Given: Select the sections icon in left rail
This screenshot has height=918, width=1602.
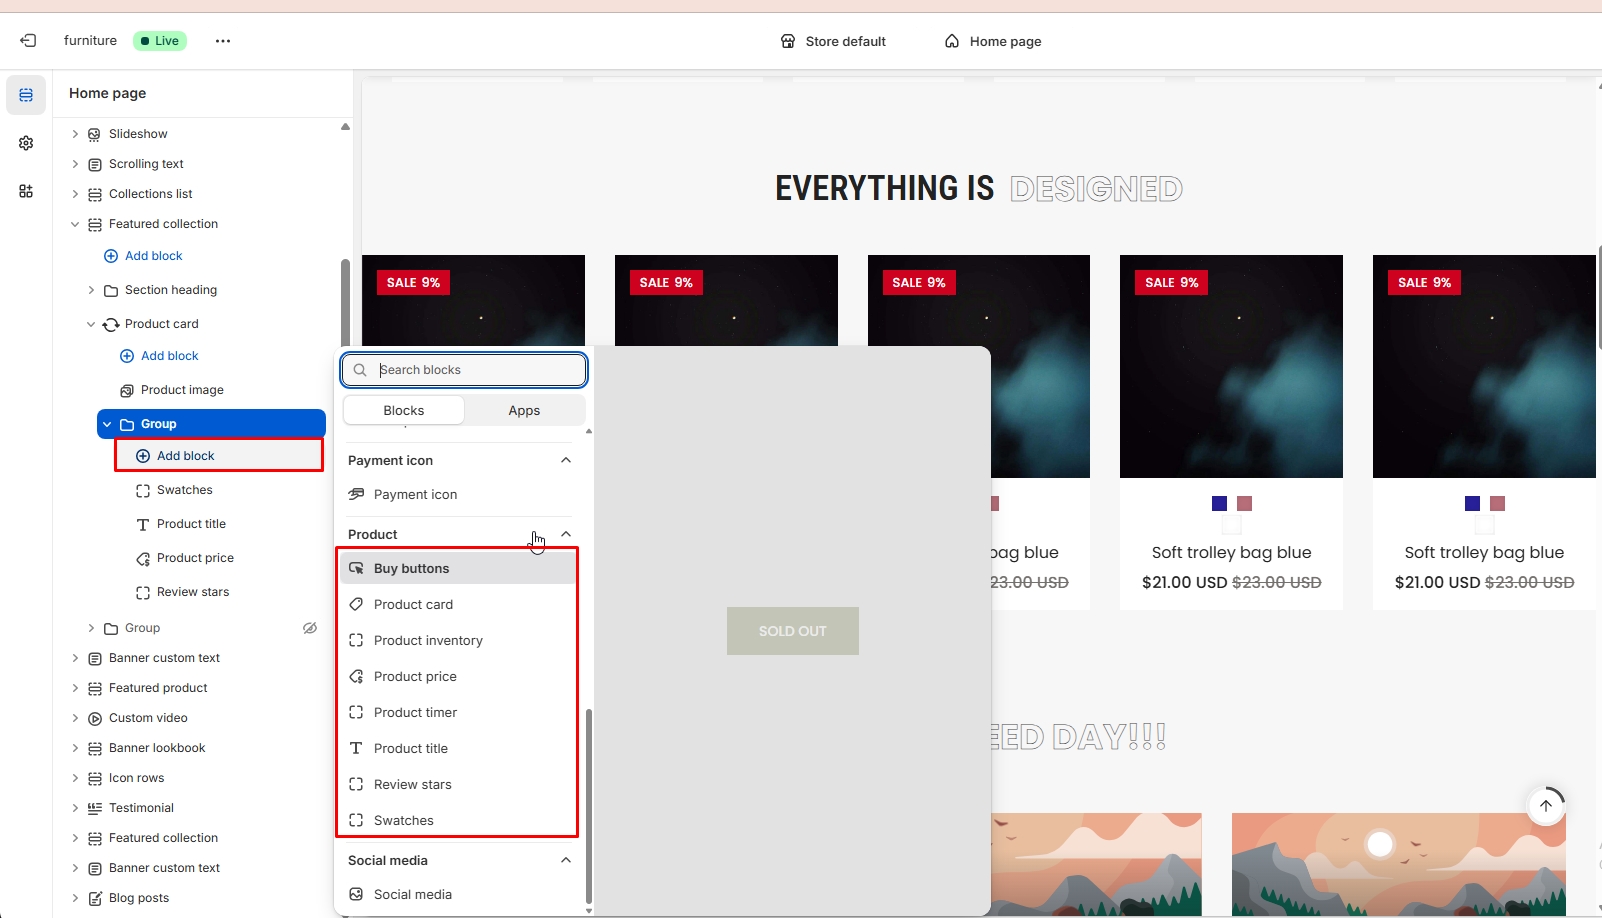Looking at the screenshot, I should (x=26, y=95).
